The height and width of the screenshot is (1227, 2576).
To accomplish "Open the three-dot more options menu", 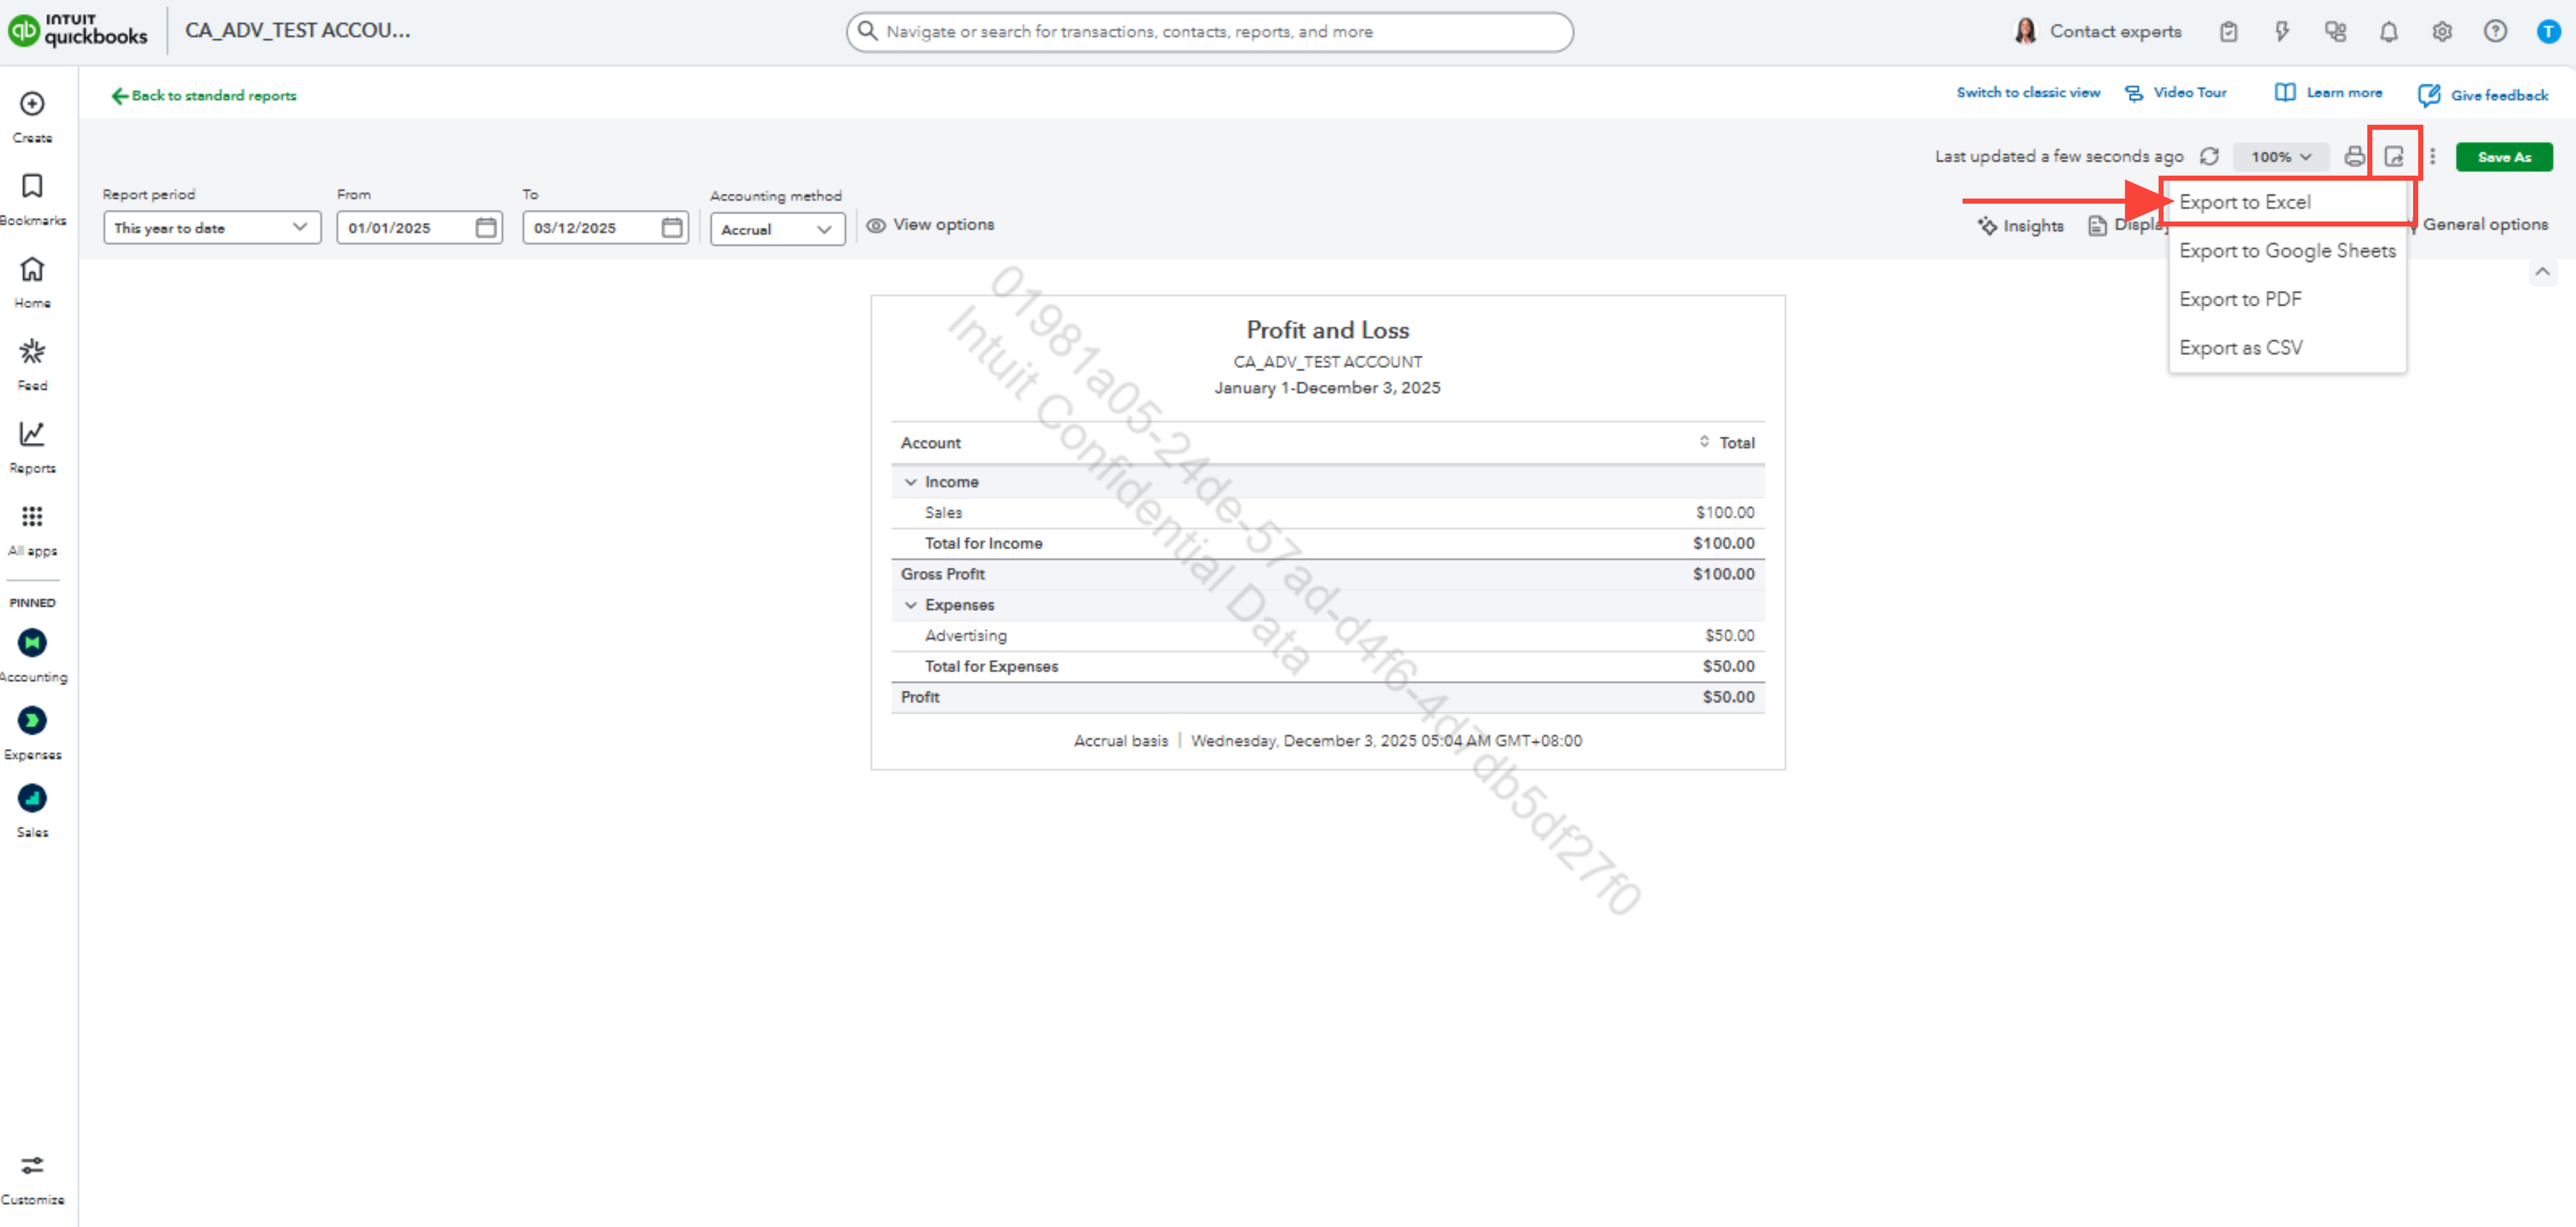I will click(2432, 157).
